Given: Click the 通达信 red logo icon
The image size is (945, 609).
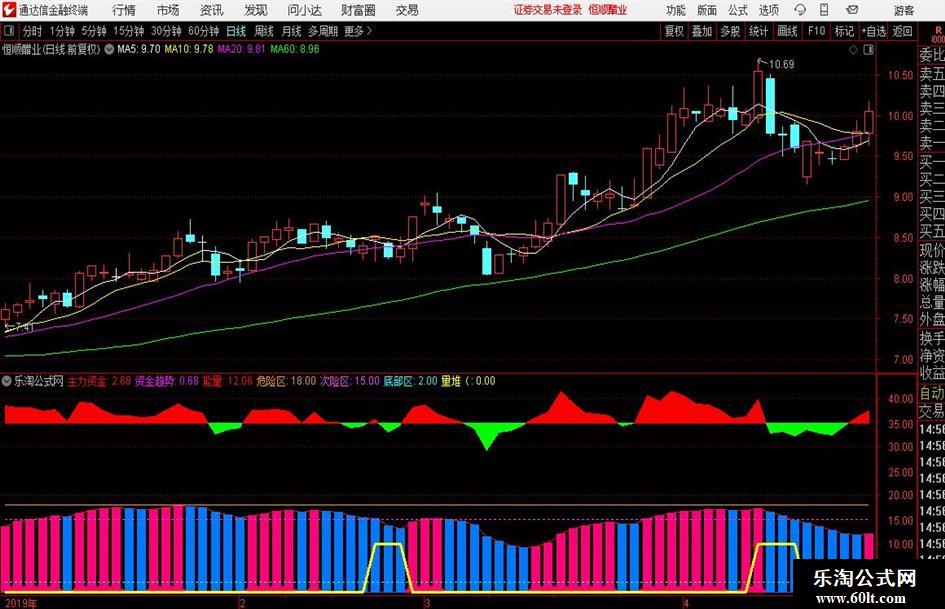Looking at the screenshot, I should point(8,9).
